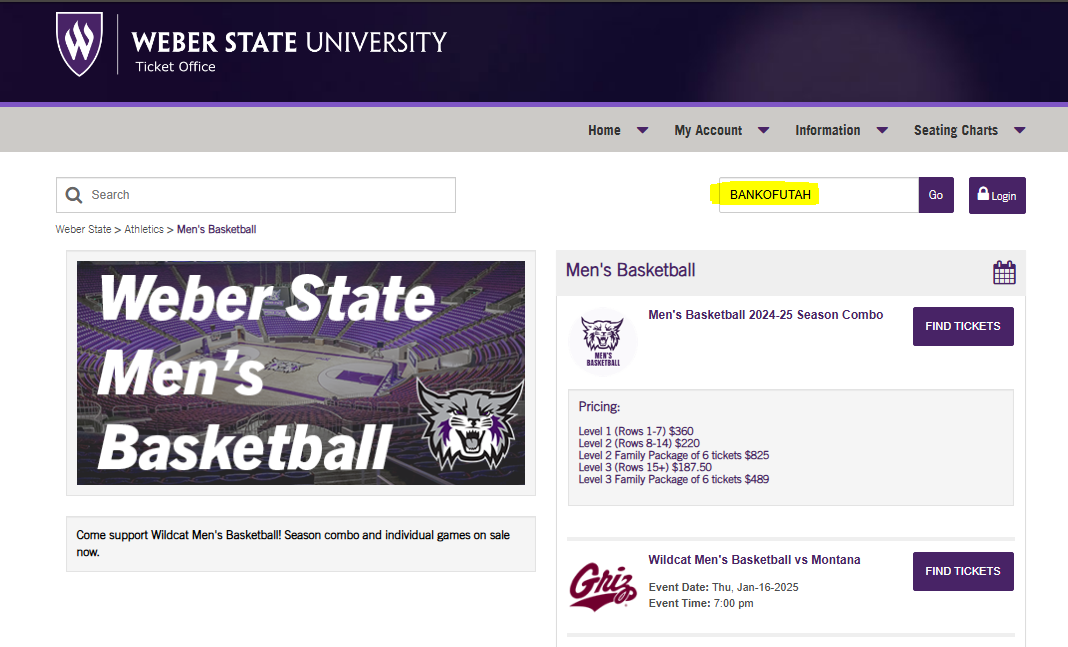
Task: Select the 'Level 3 (Rows 15+) $187.50' text
Action: 645,467
